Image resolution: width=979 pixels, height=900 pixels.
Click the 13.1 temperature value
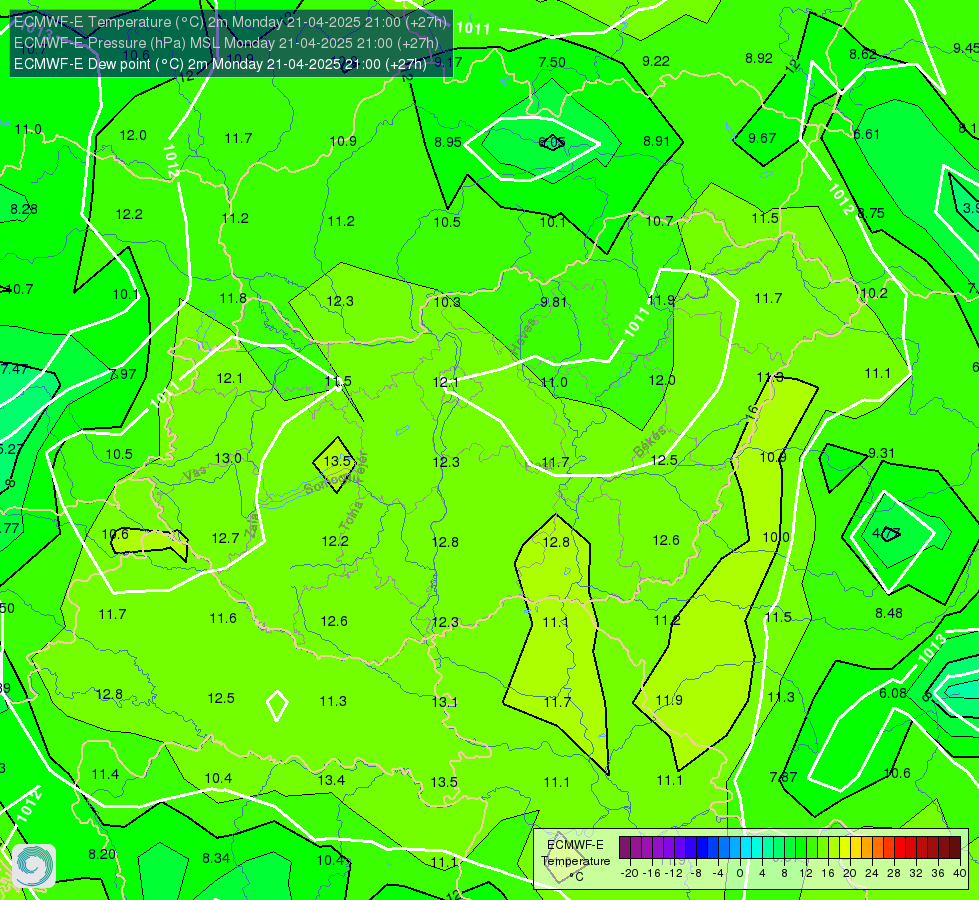445,702
